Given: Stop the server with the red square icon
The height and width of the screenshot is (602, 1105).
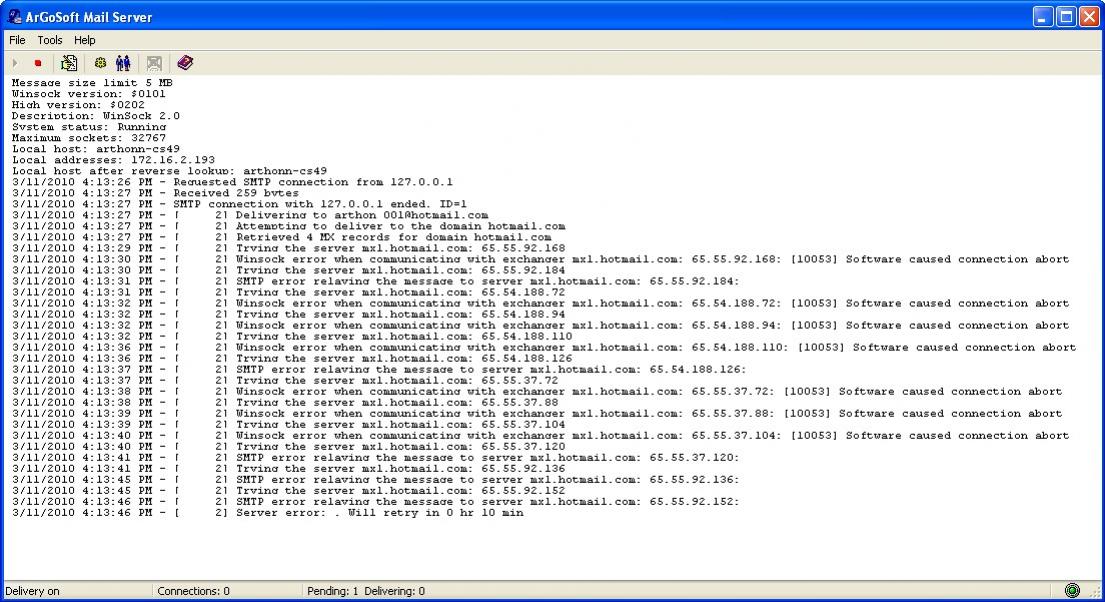Looking at the screenshot, I should point(38,63).
